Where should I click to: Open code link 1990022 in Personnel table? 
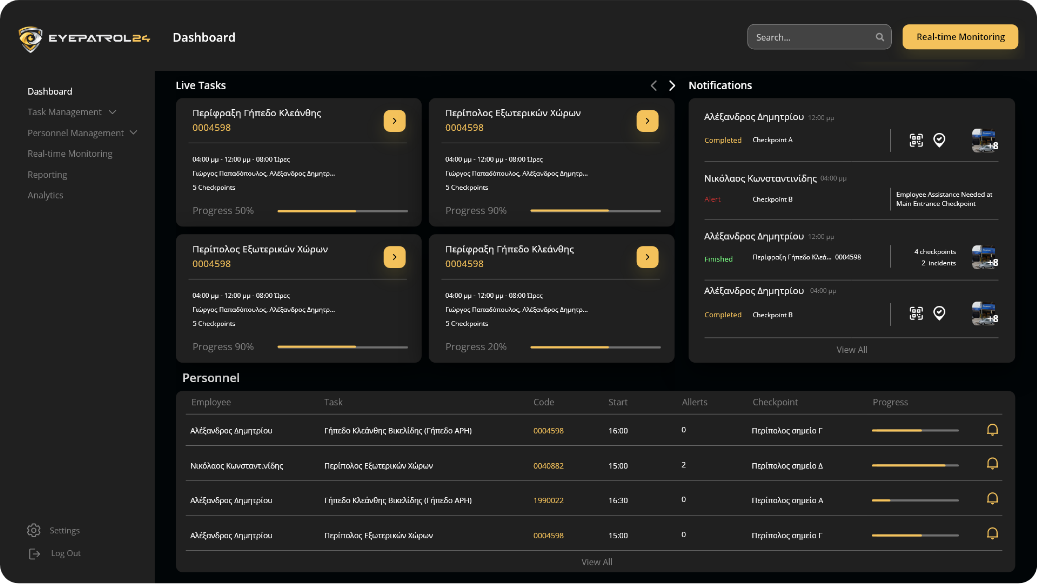[548, 500]
